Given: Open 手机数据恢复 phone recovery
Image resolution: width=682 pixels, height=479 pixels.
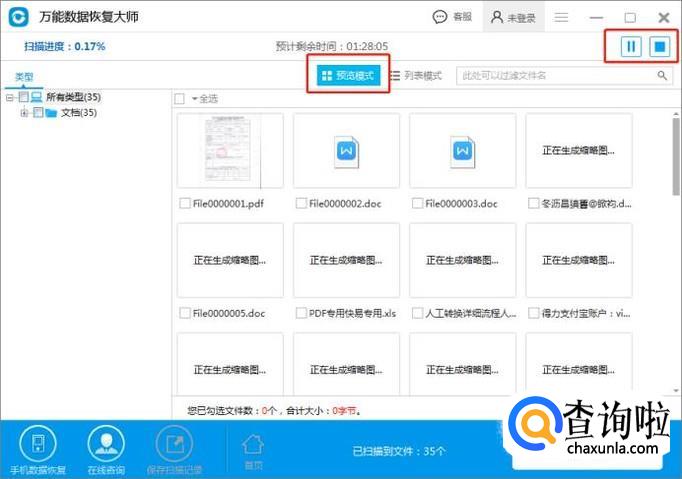Looking at the screenshot, I should pyautogui.click(x=38, y=451).
